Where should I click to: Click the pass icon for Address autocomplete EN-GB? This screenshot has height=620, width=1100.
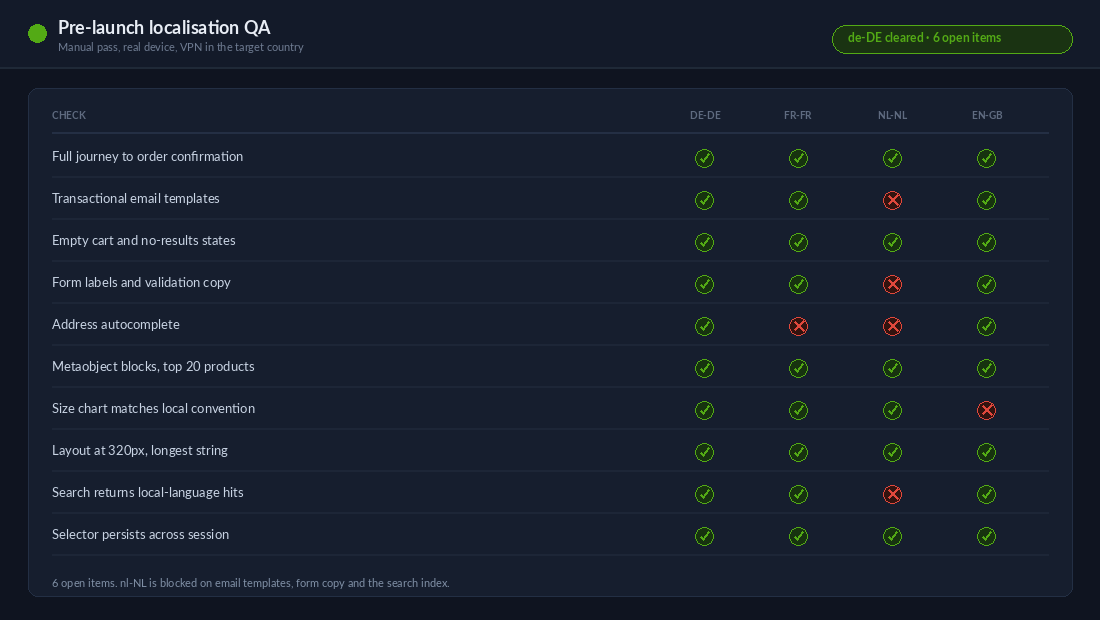click(x=986, y=327)
